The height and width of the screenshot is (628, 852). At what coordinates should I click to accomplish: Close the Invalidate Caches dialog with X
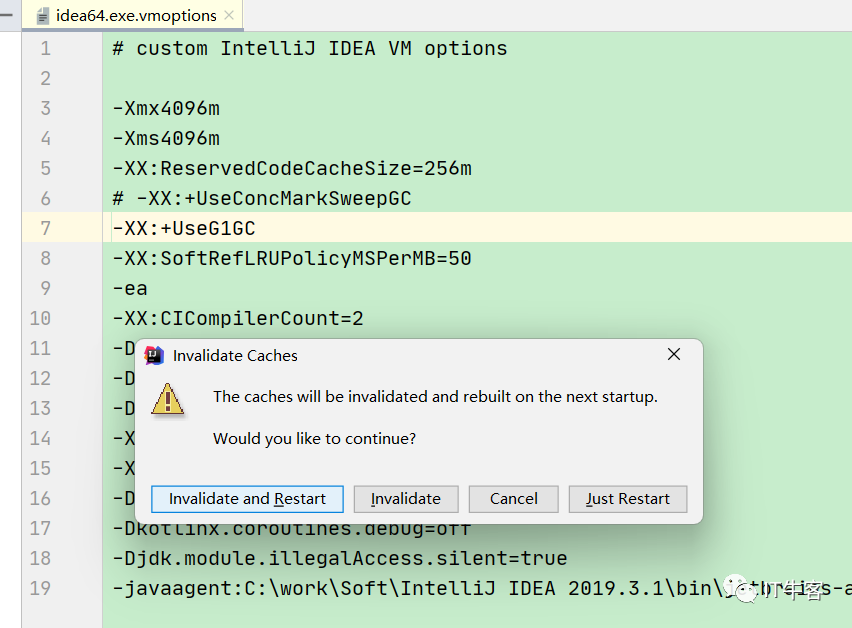(674, 355)
